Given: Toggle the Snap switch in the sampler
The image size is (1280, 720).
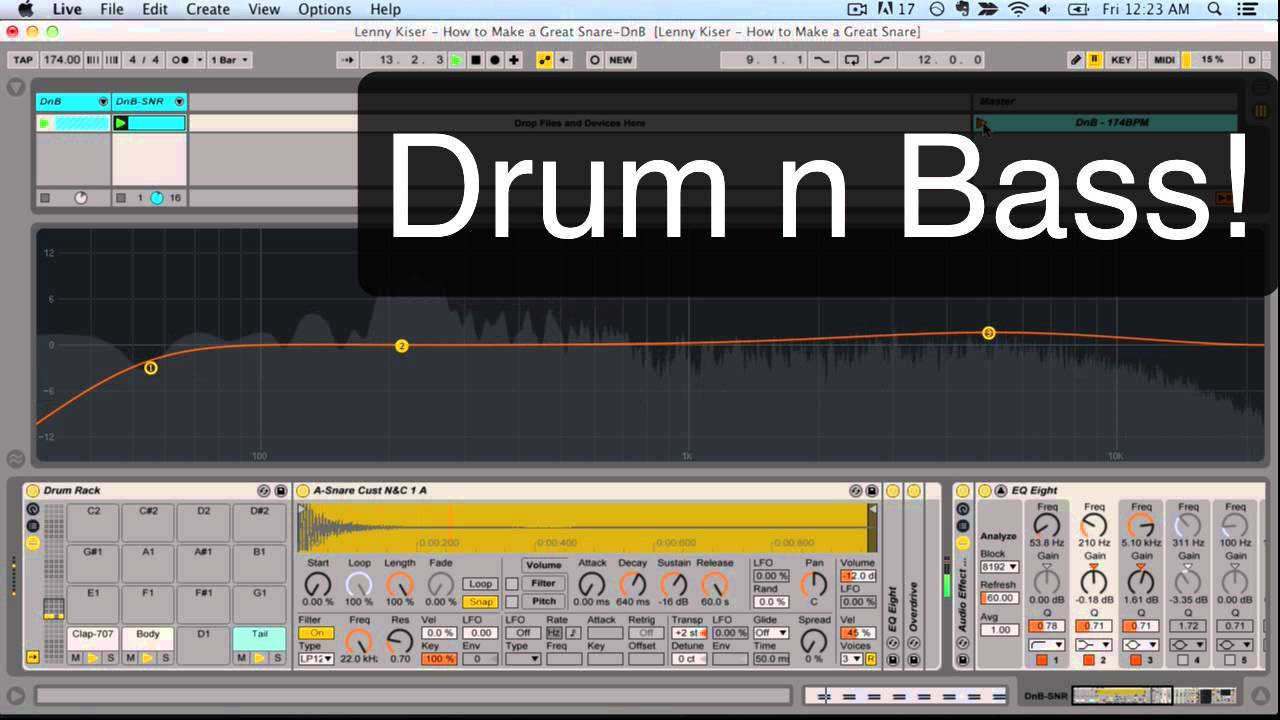Looking at the screenshot, I should pyautogui.click(x=481, y=601).
